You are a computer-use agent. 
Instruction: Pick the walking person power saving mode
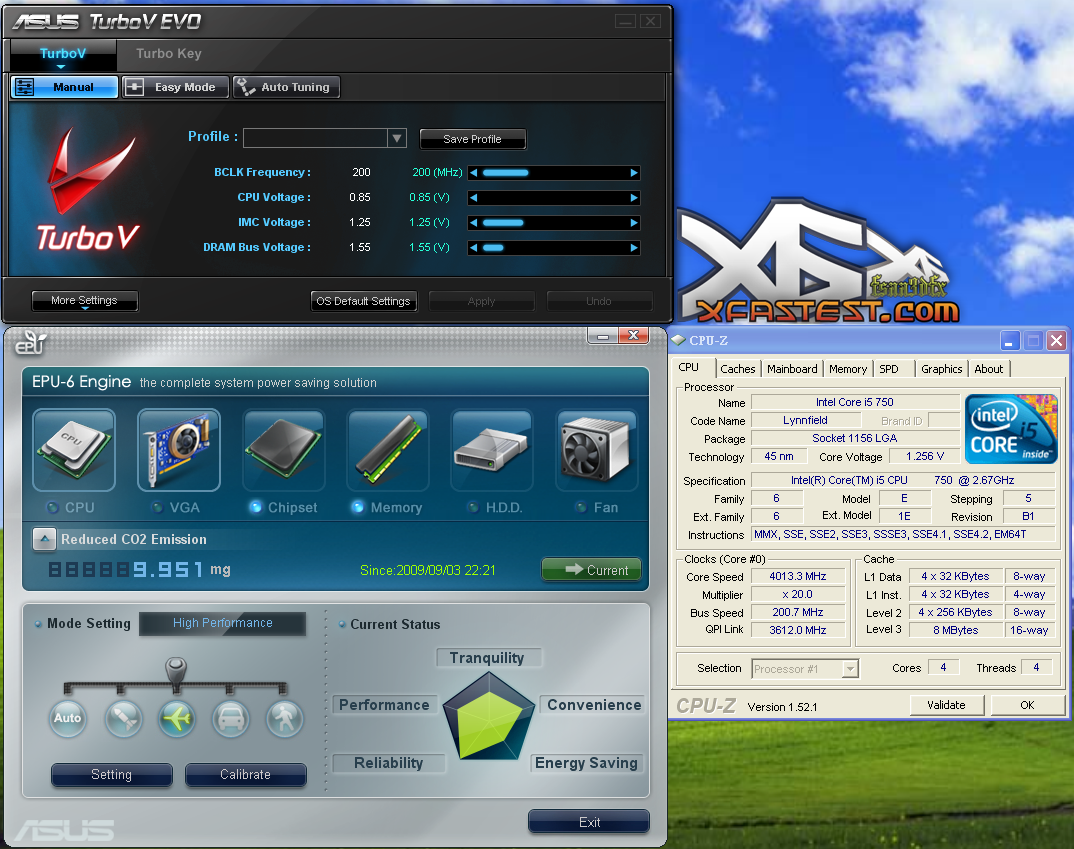coord(284,718)
